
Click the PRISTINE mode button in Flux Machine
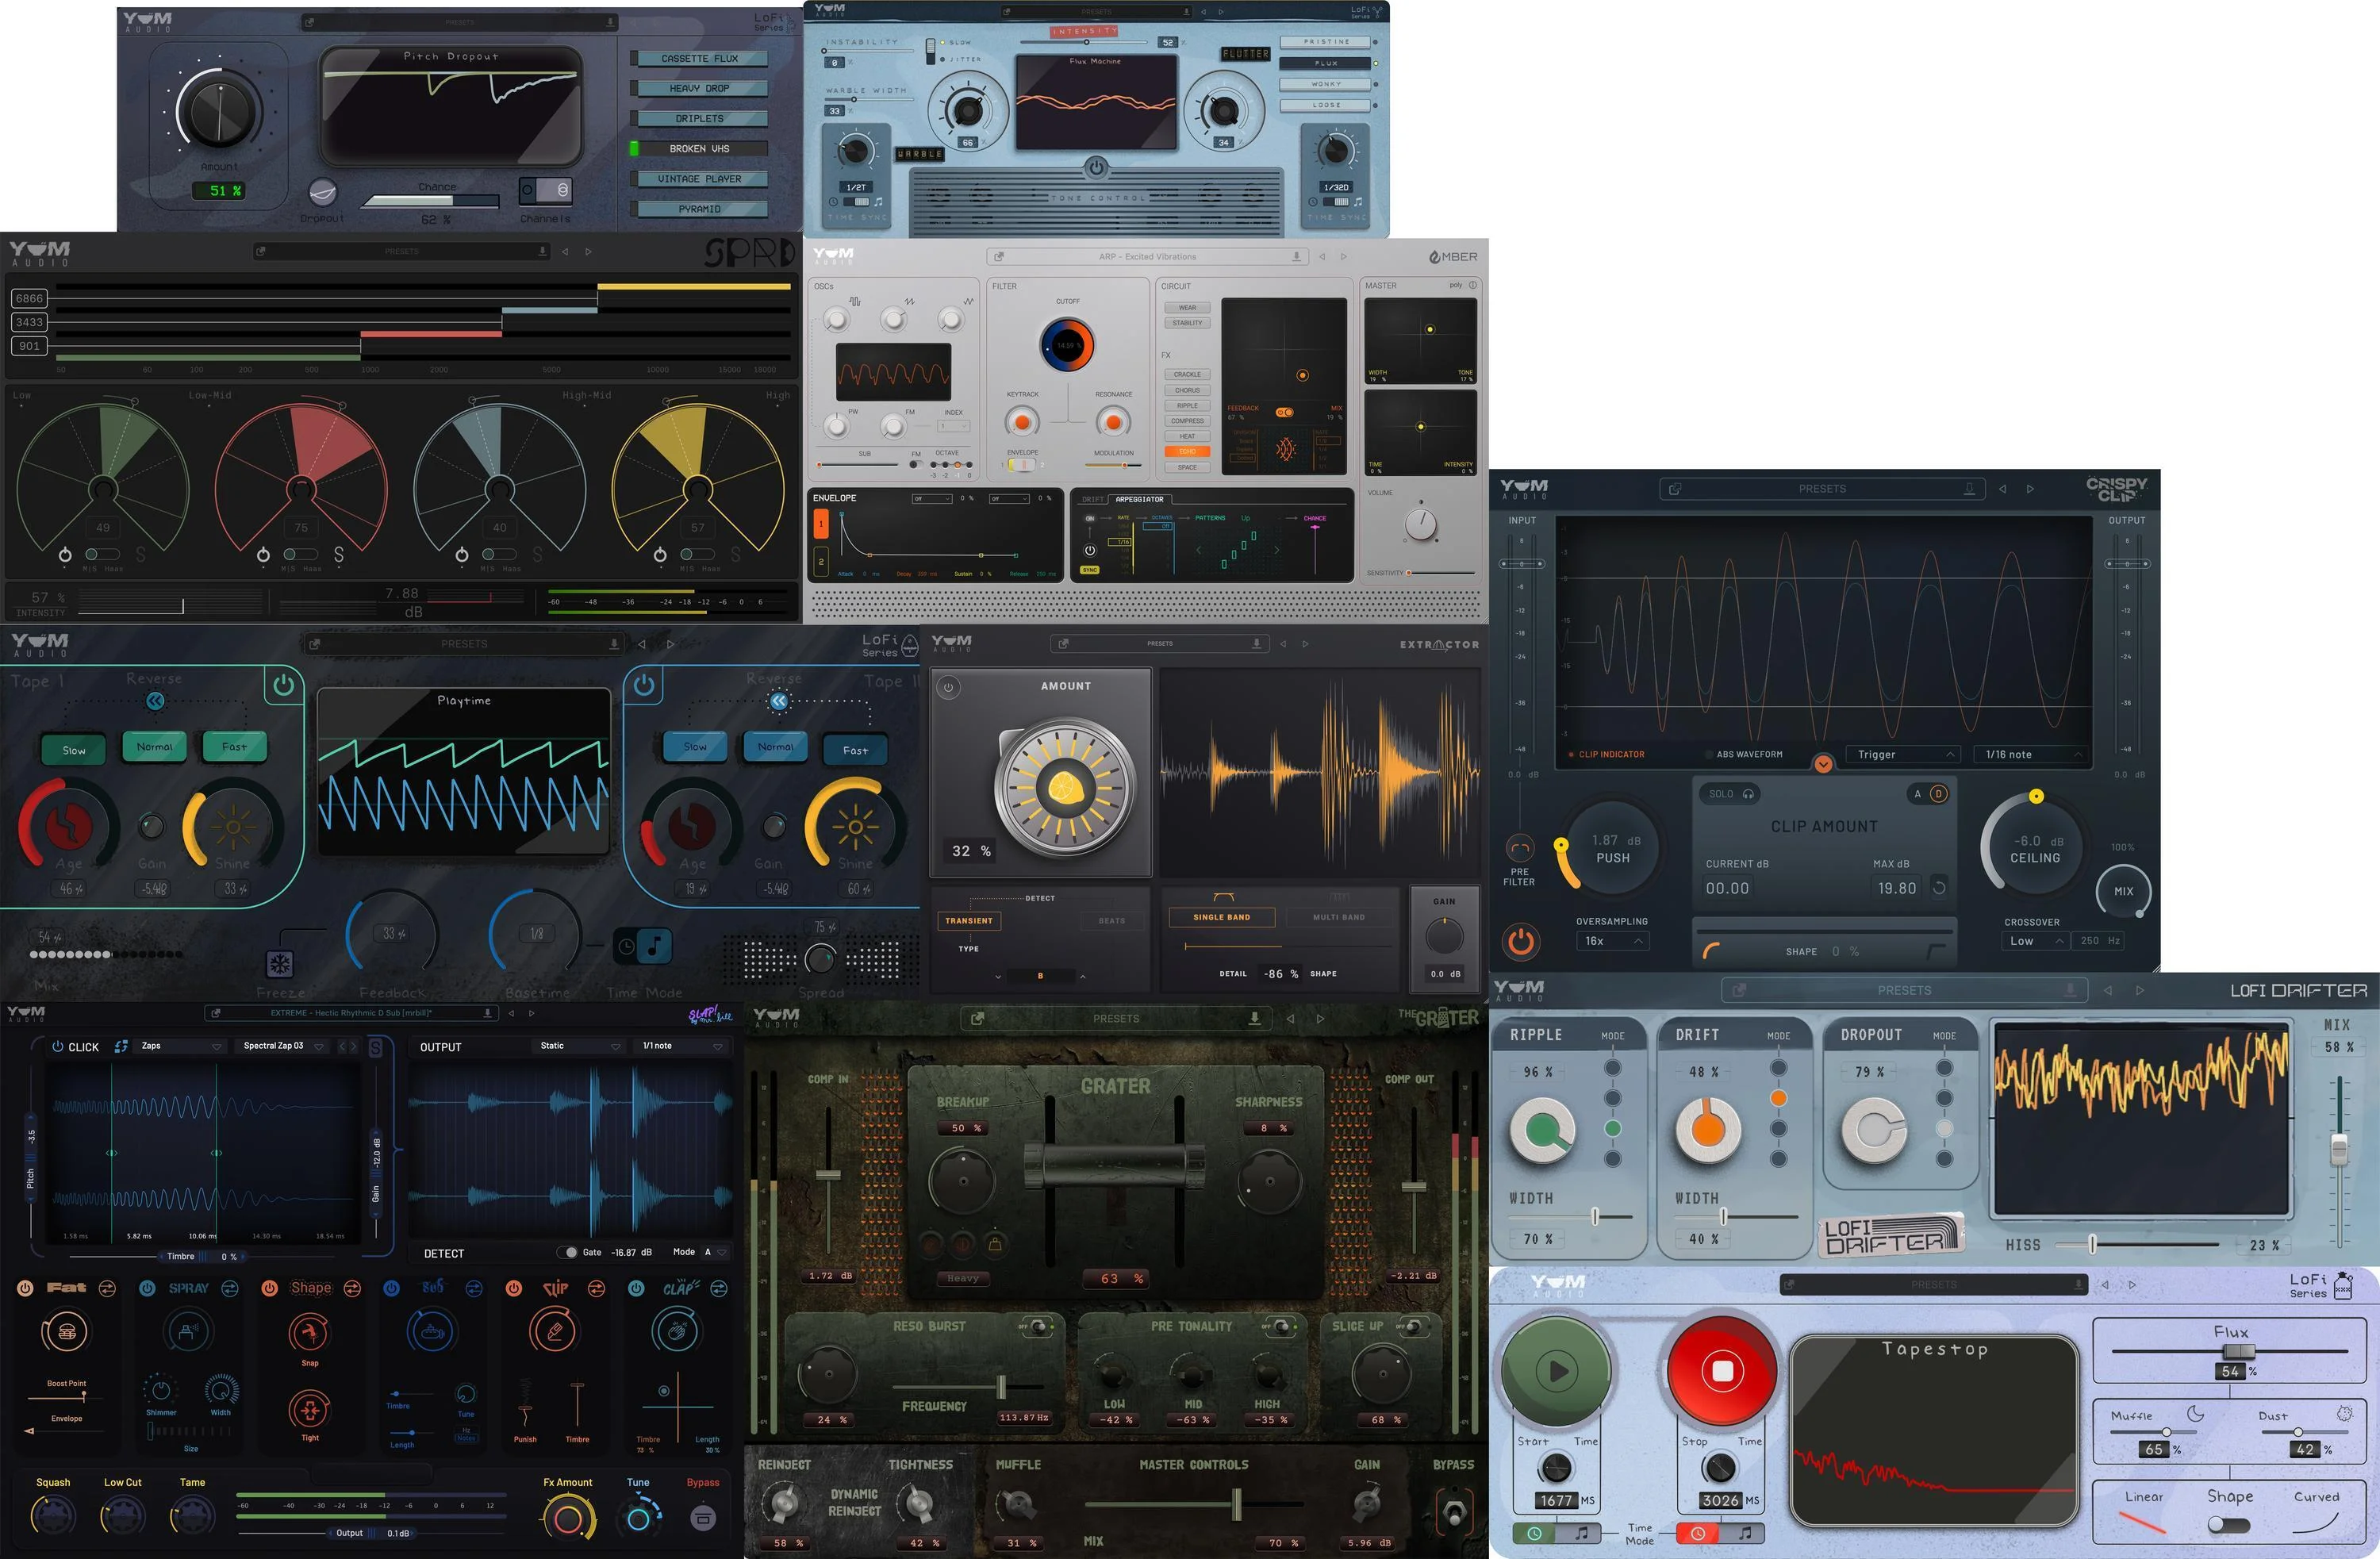tap(1326, 42)
